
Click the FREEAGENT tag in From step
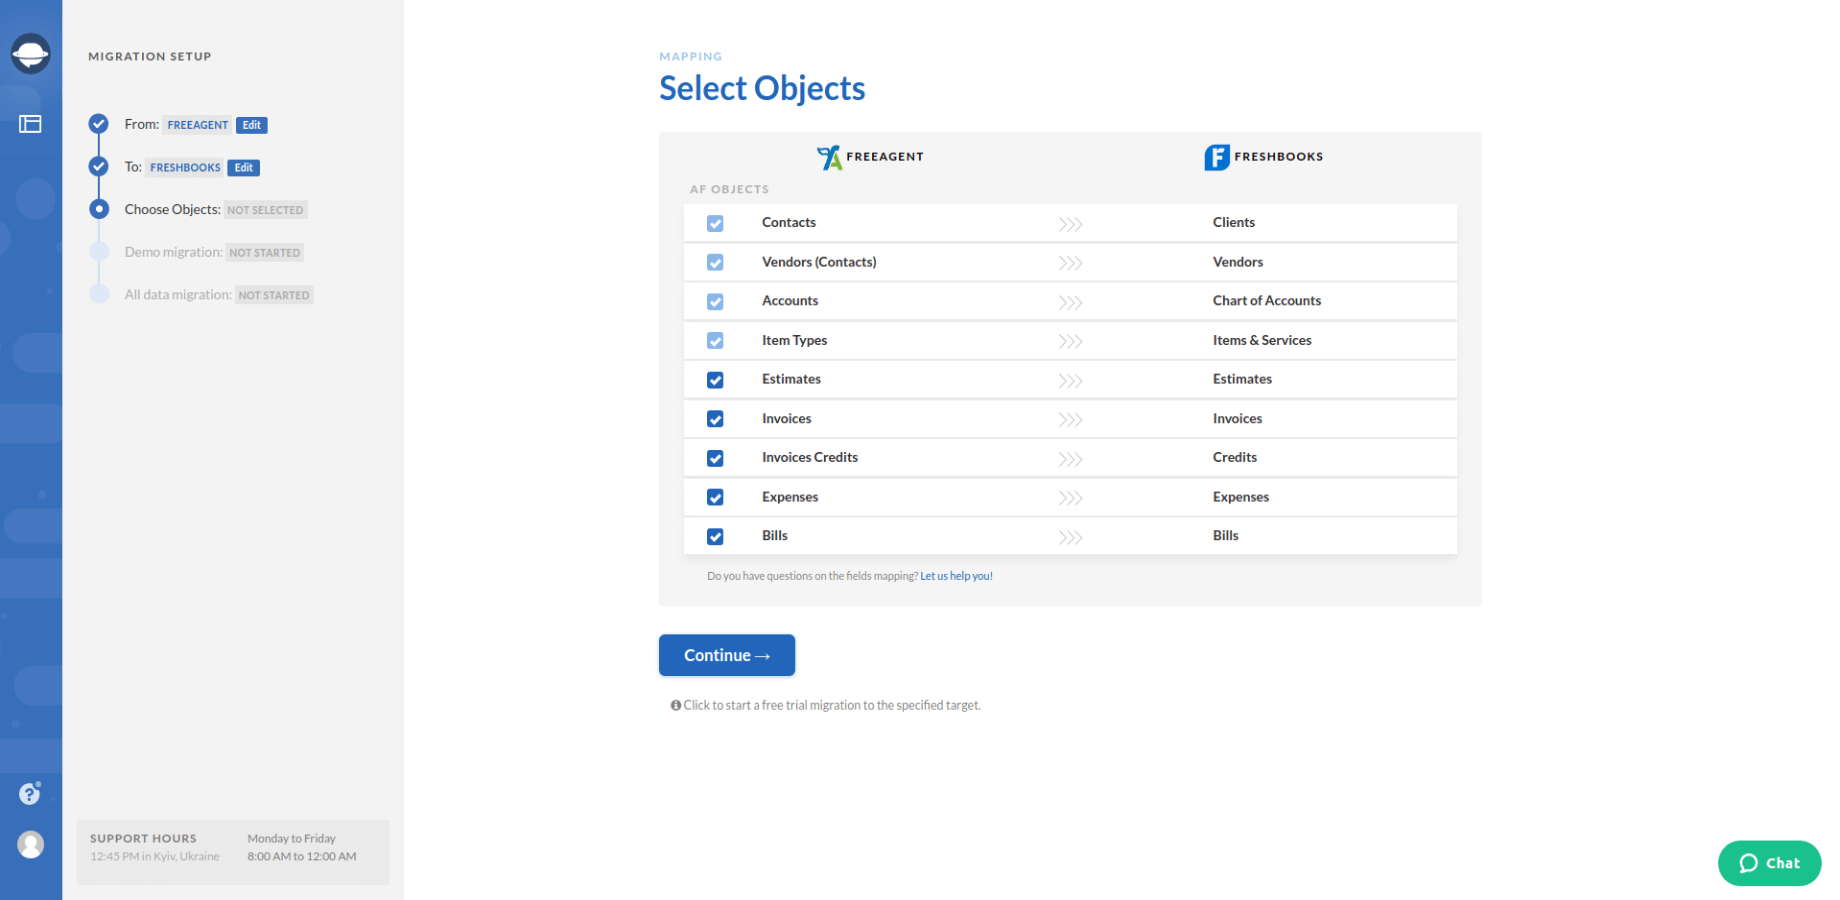click(x=198, y=125)
